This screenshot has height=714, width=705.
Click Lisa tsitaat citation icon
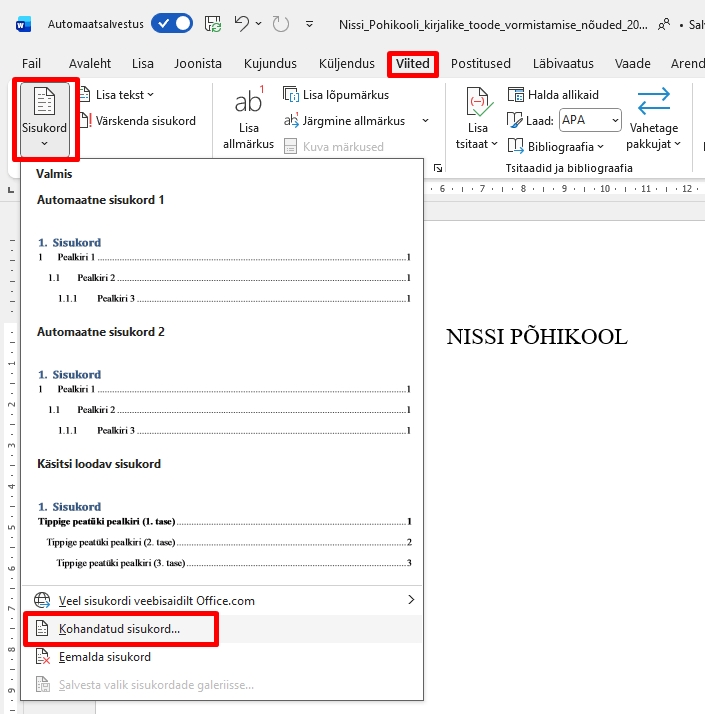pyautogui.click(x=478, y=104)
